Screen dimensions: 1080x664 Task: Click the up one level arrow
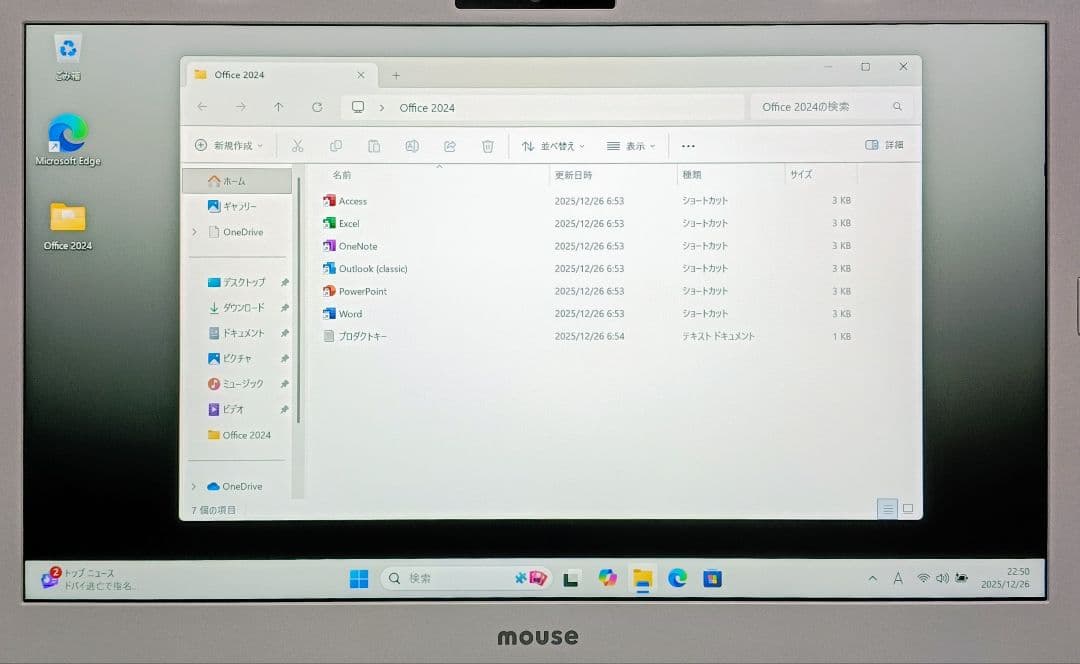278,107
